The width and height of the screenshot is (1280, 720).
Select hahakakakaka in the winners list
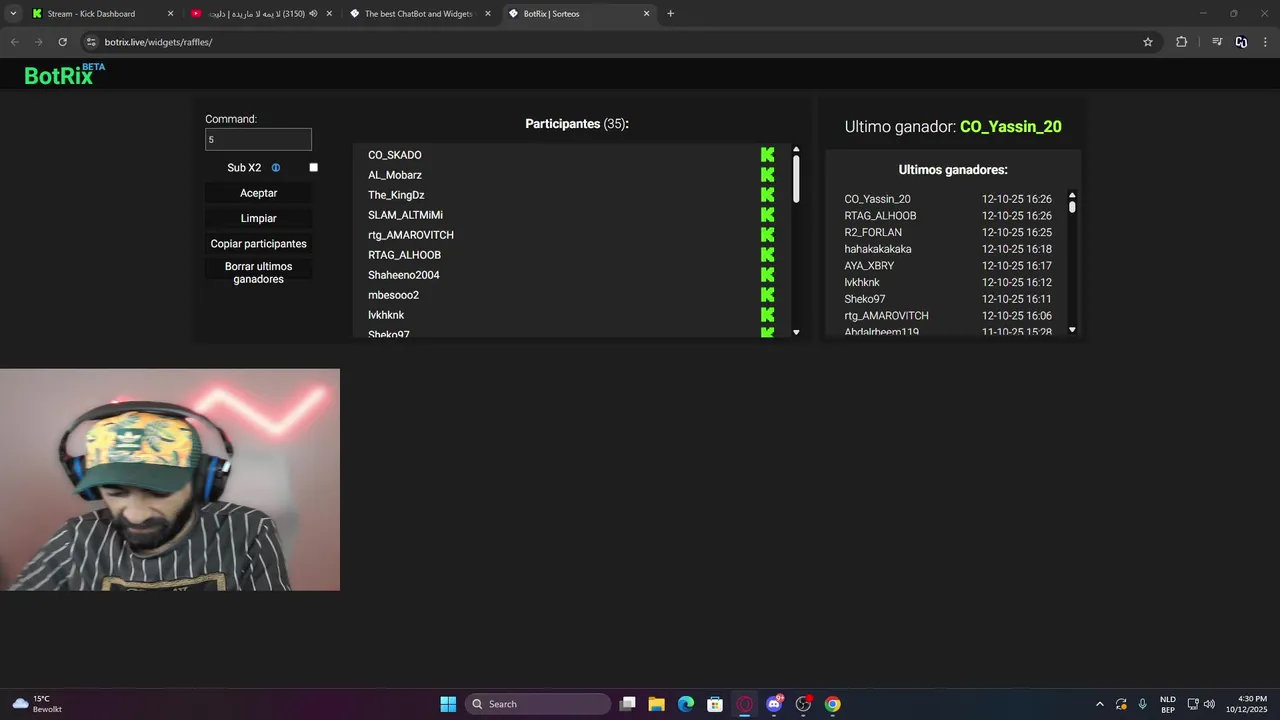878,249
